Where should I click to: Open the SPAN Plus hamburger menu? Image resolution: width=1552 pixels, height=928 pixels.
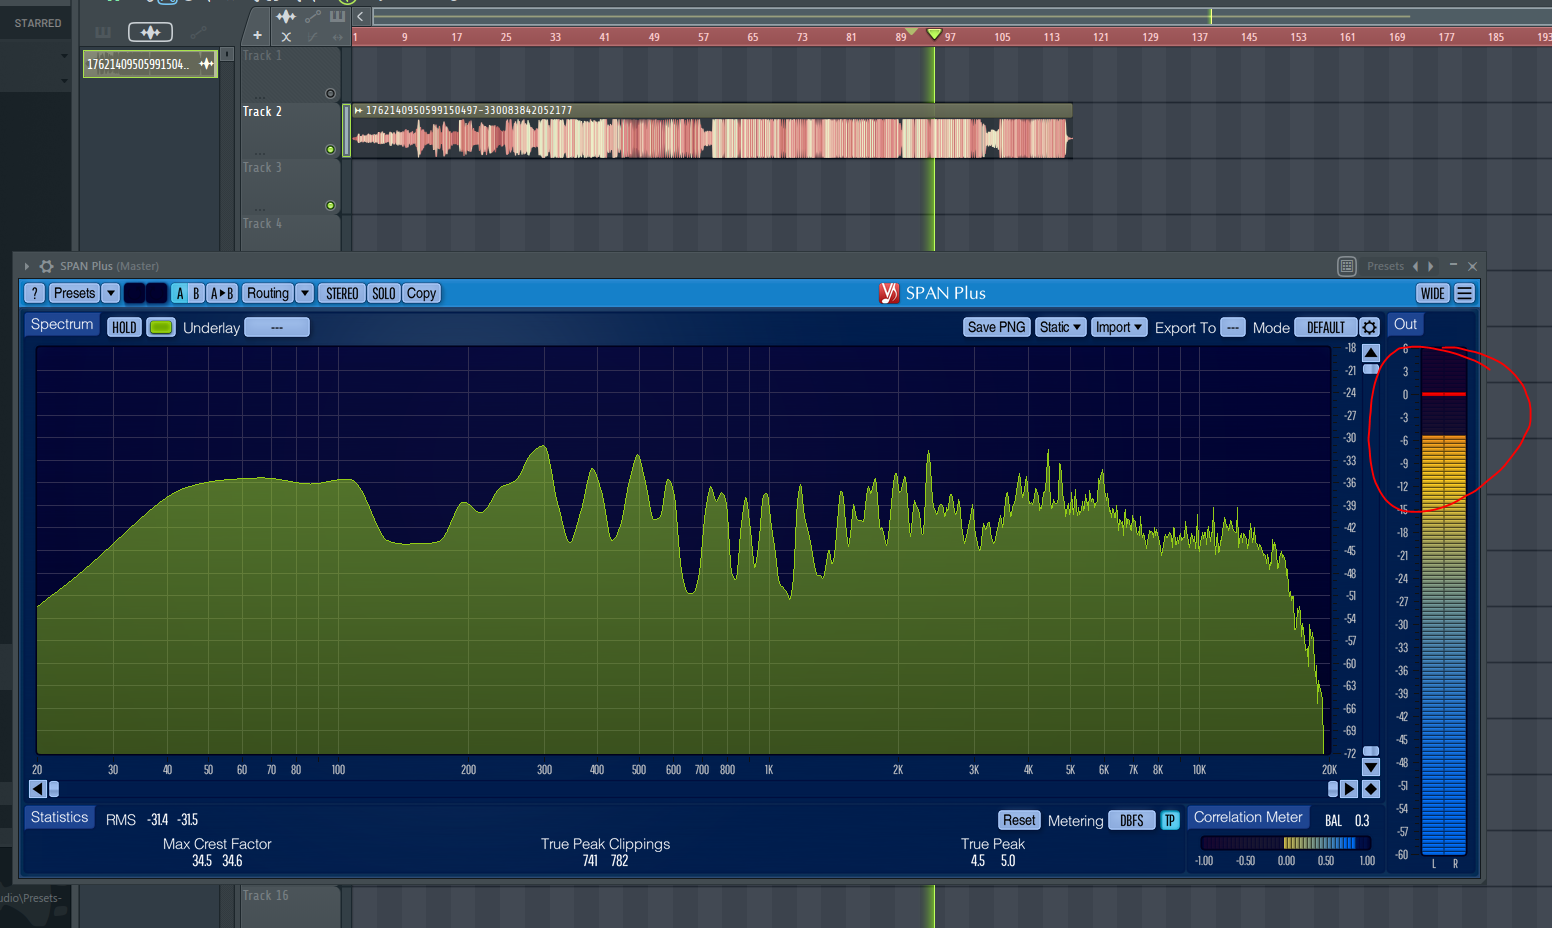(1464, 293)
